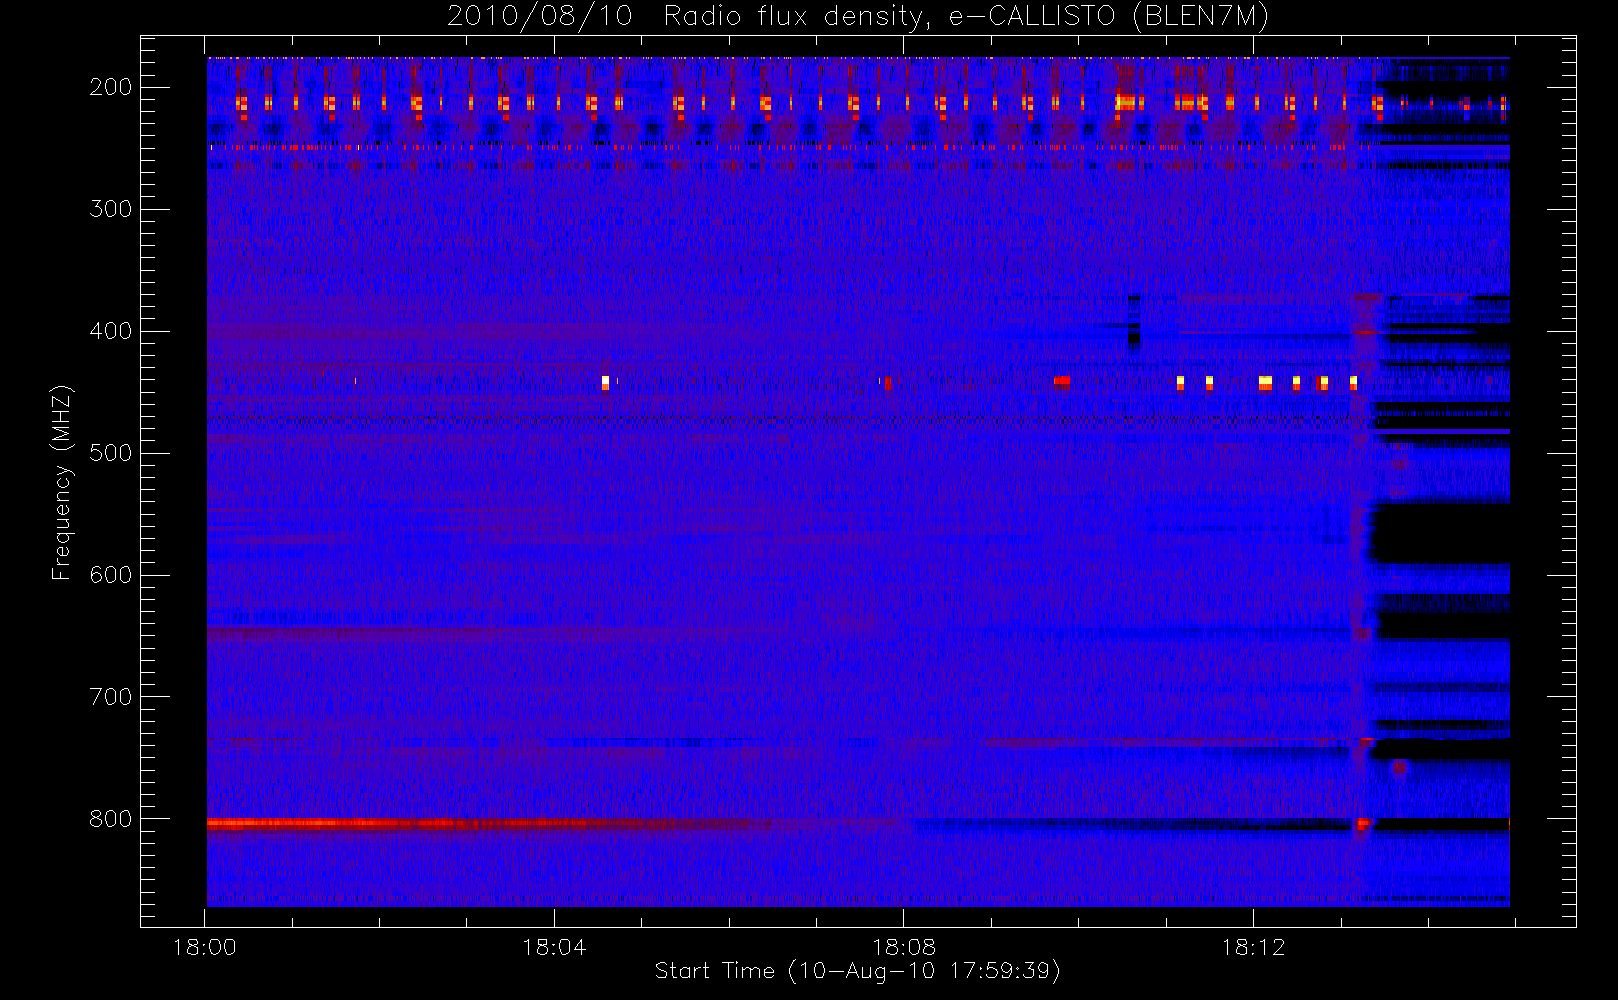Click the 800 frequency tick label
The width and height of the screenshot is (1618, 1000).
coord(111,819)
